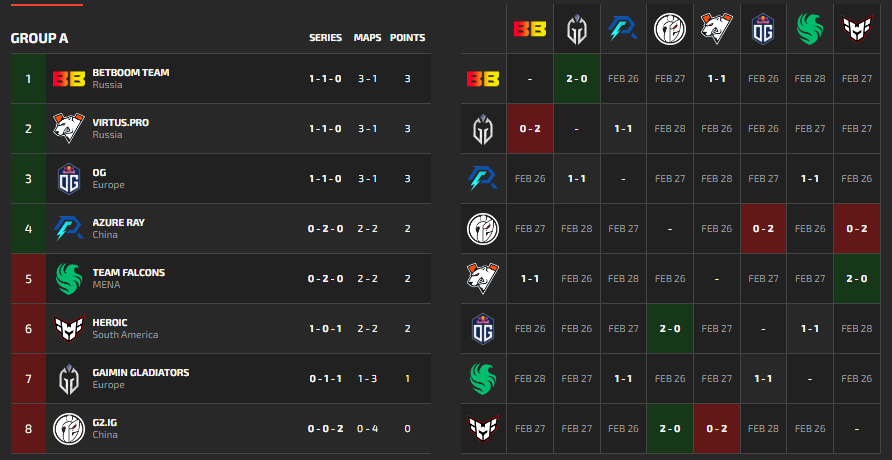Click Team Falcons logo in standings list
Screen dimensions: 892x460
[69, 278]
